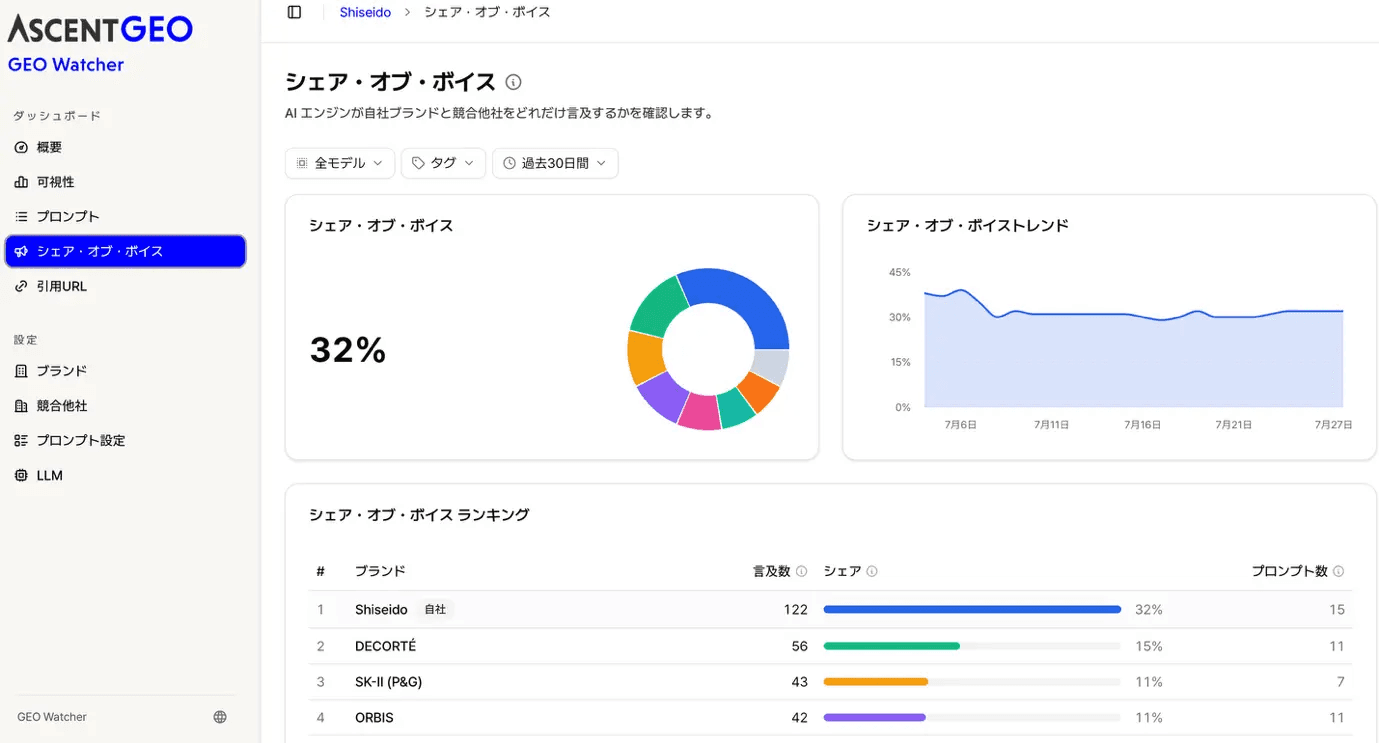Click info icon next to シェア header
1379x743 pixels.
(872, 571)
